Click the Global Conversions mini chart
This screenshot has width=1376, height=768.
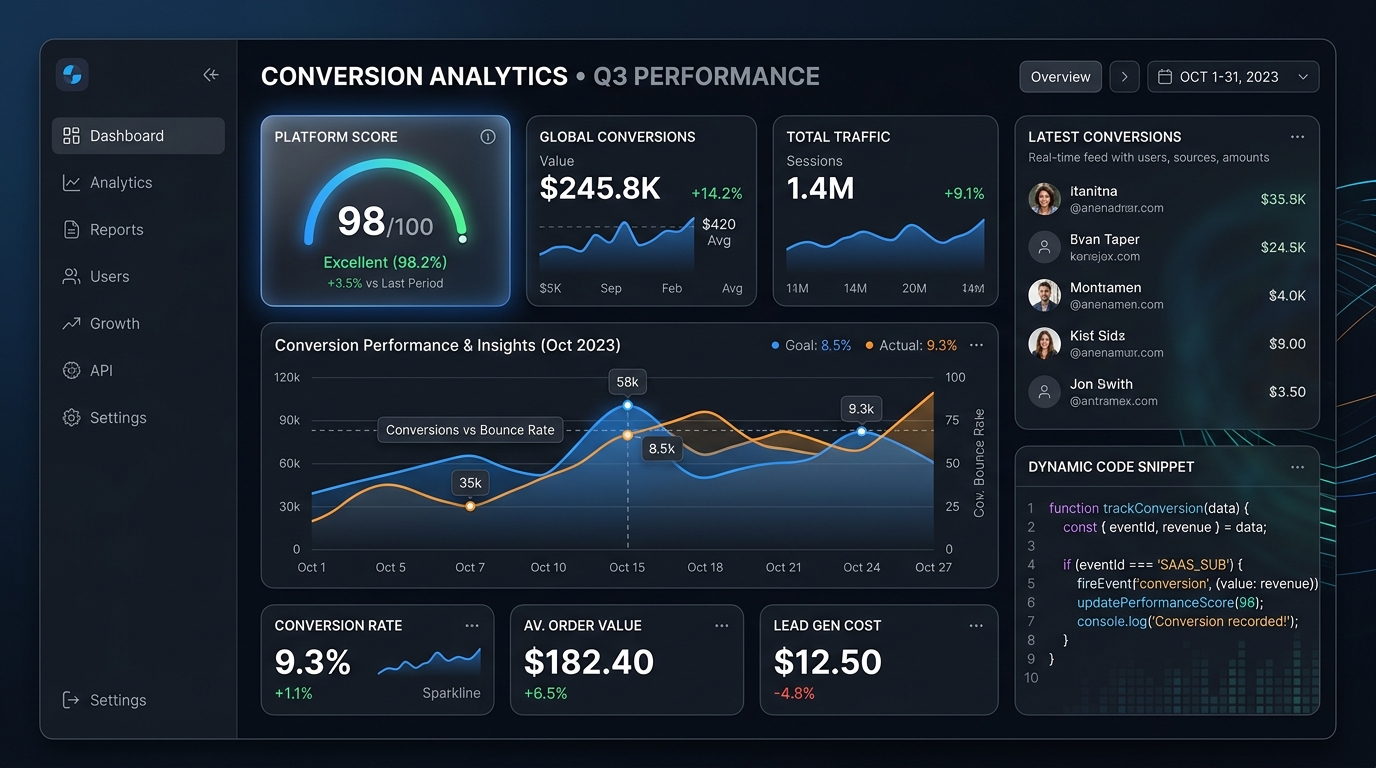pos(617,246)
